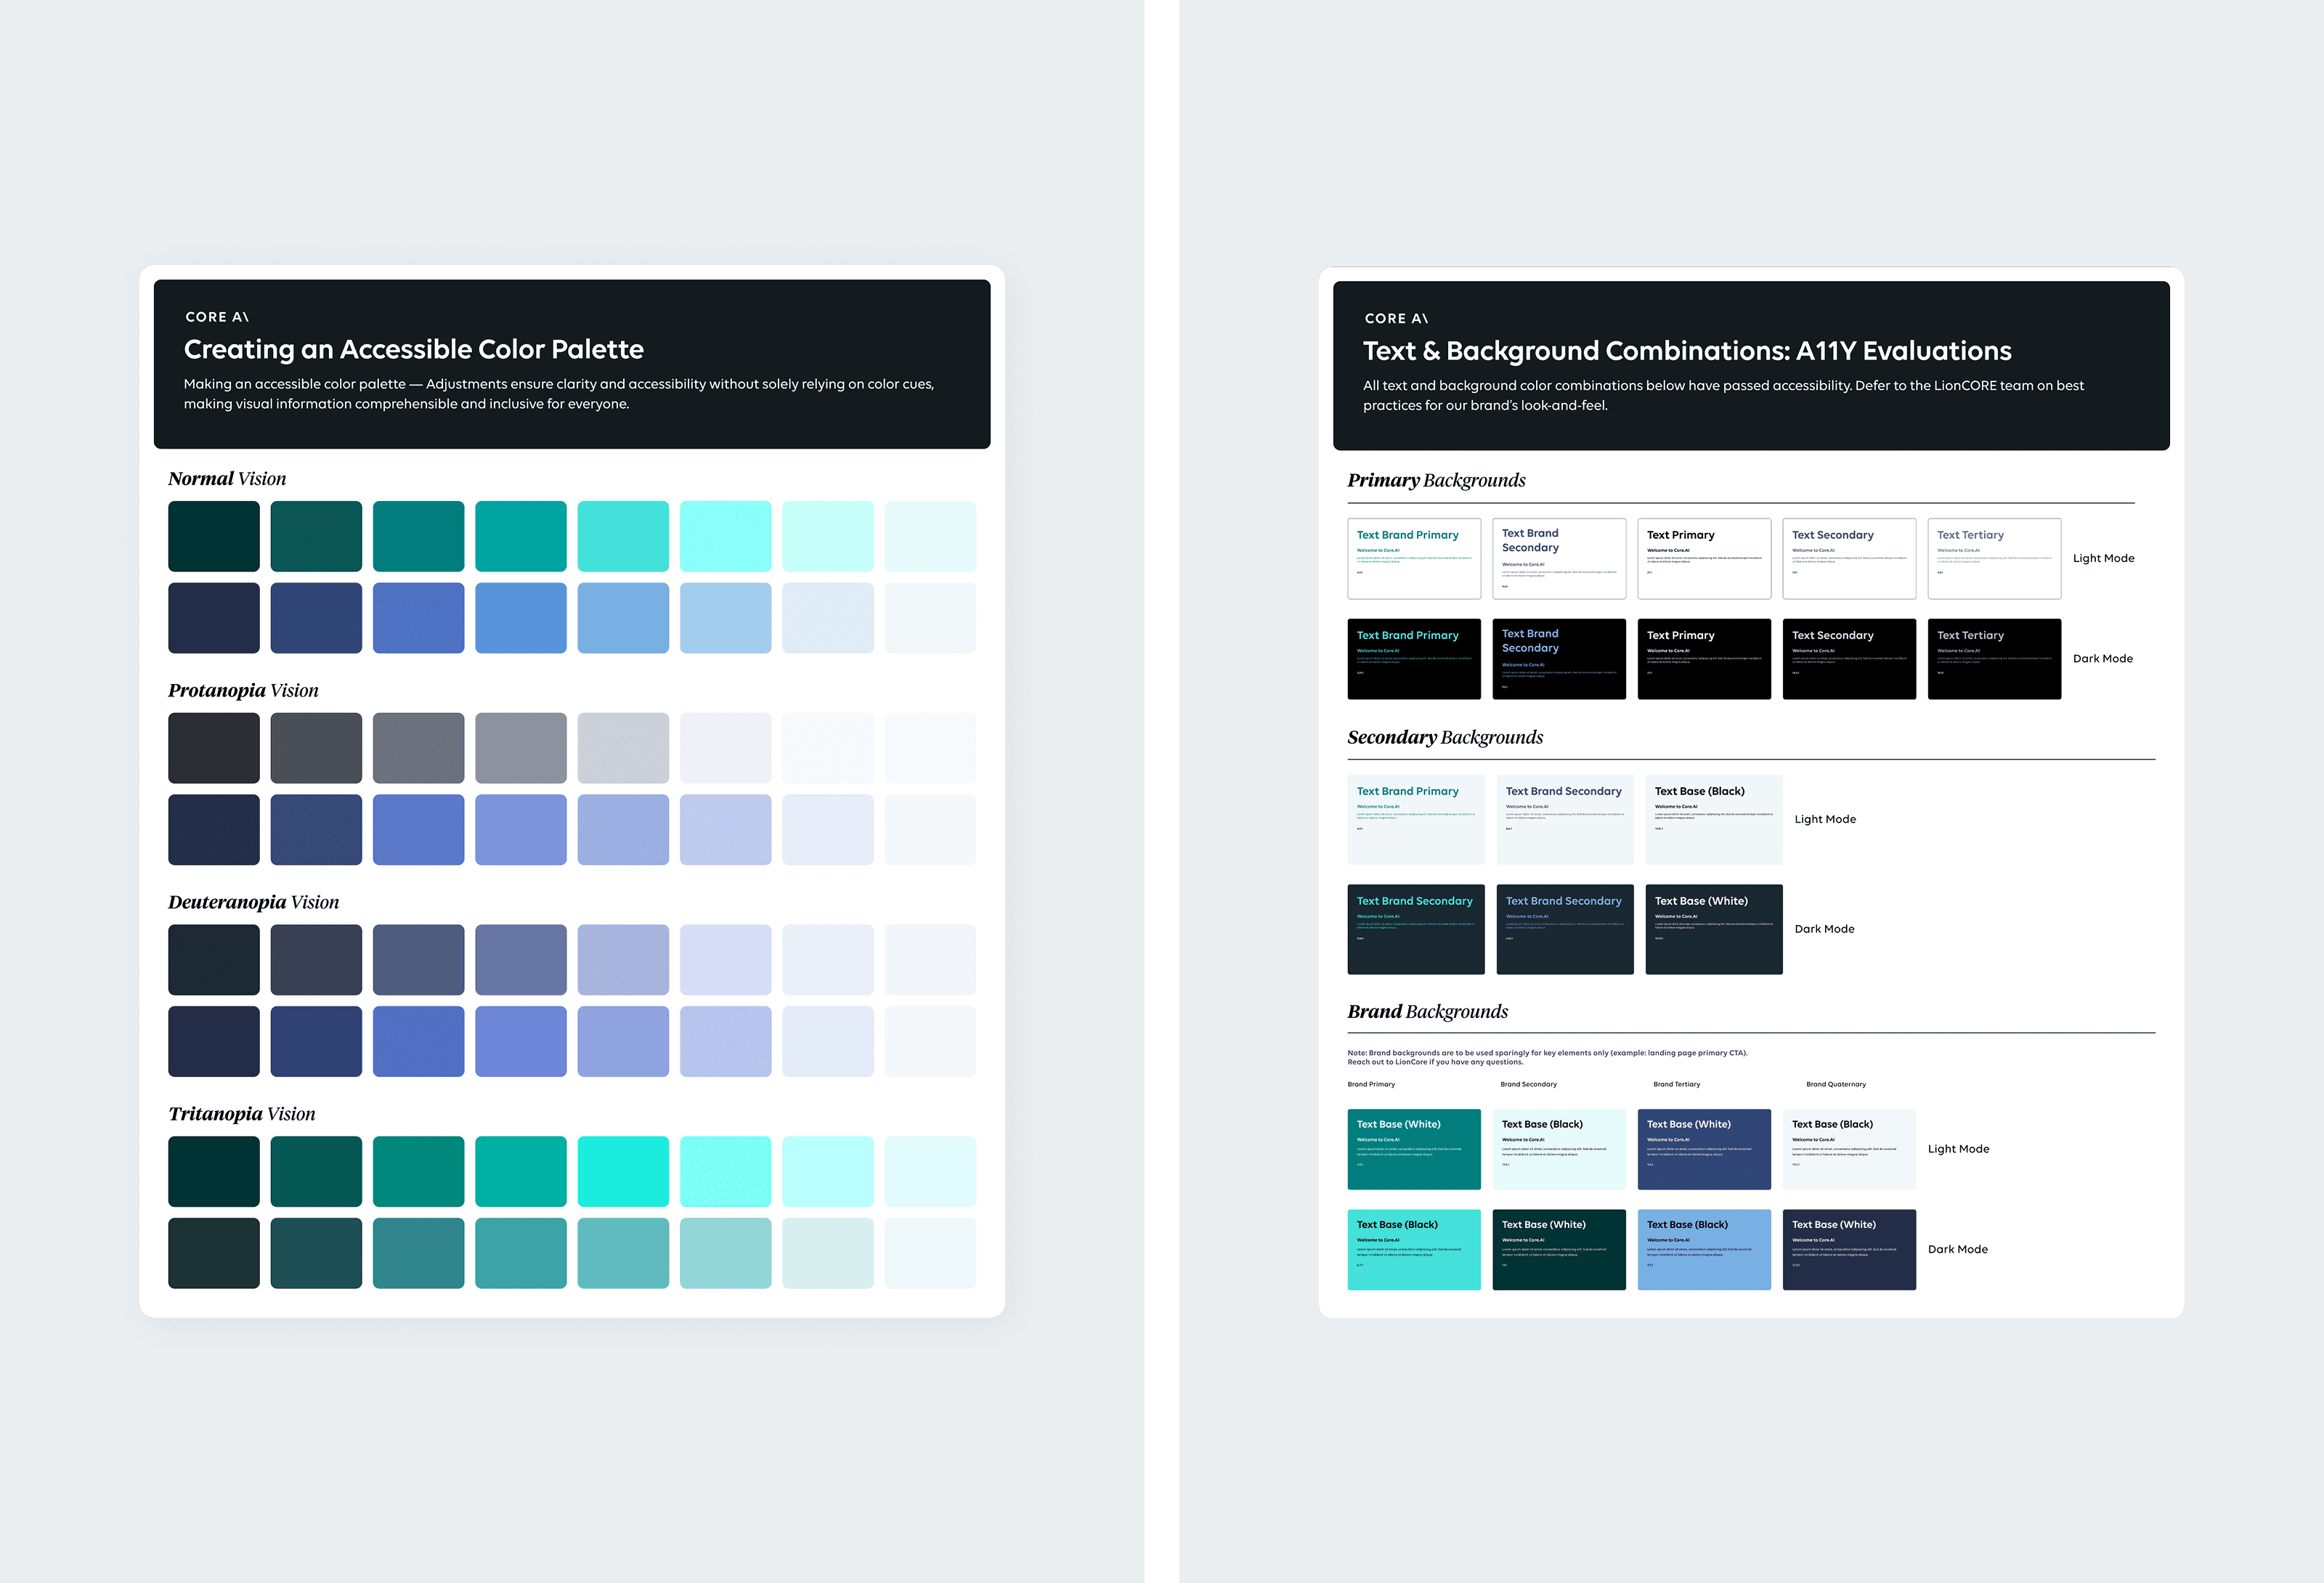Click the "Secondary Backgrounds" heading
Screen dimensions: 2324x1583
[1445, 738]
